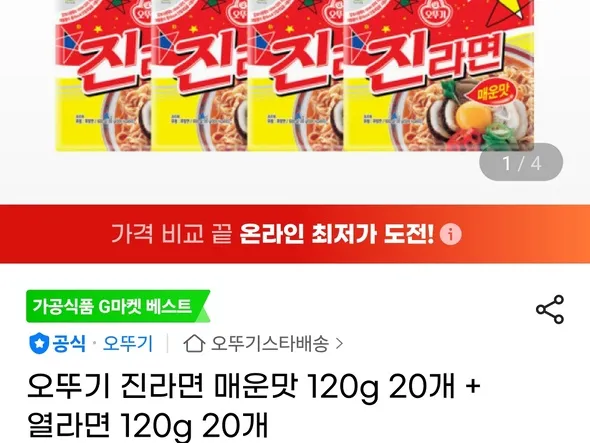Click the 온라인 최저가 도전 red banner
Image resolution: width=590 pixels, height=443 pixels.
point(295,234)
